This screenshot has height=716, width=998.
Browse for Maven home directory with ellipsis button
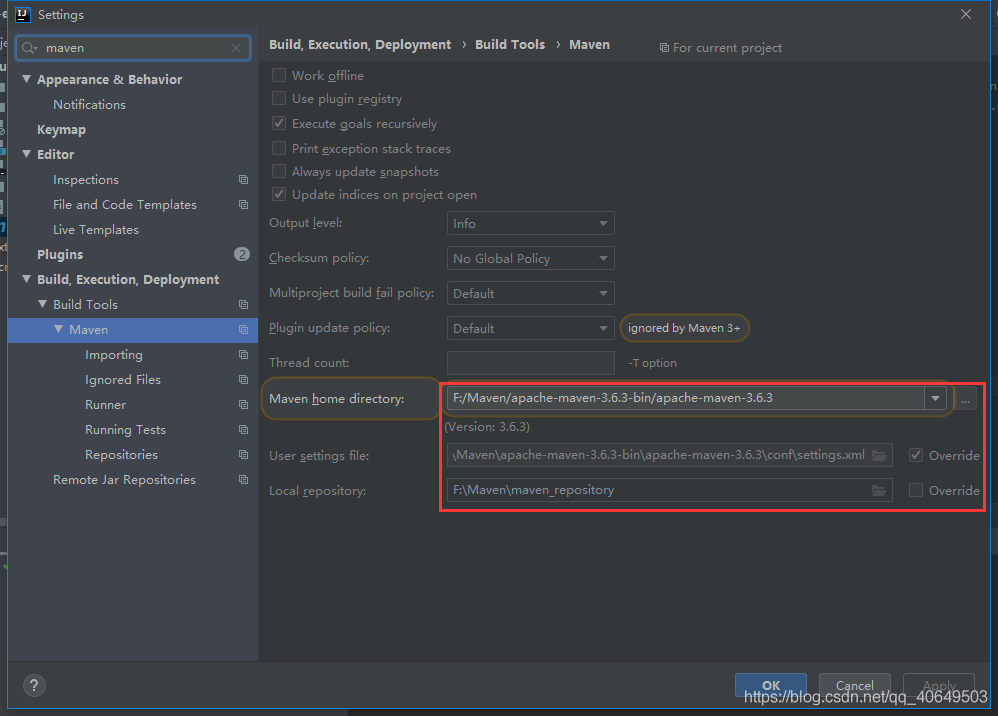pyautogui.click(x=966, y=399)
